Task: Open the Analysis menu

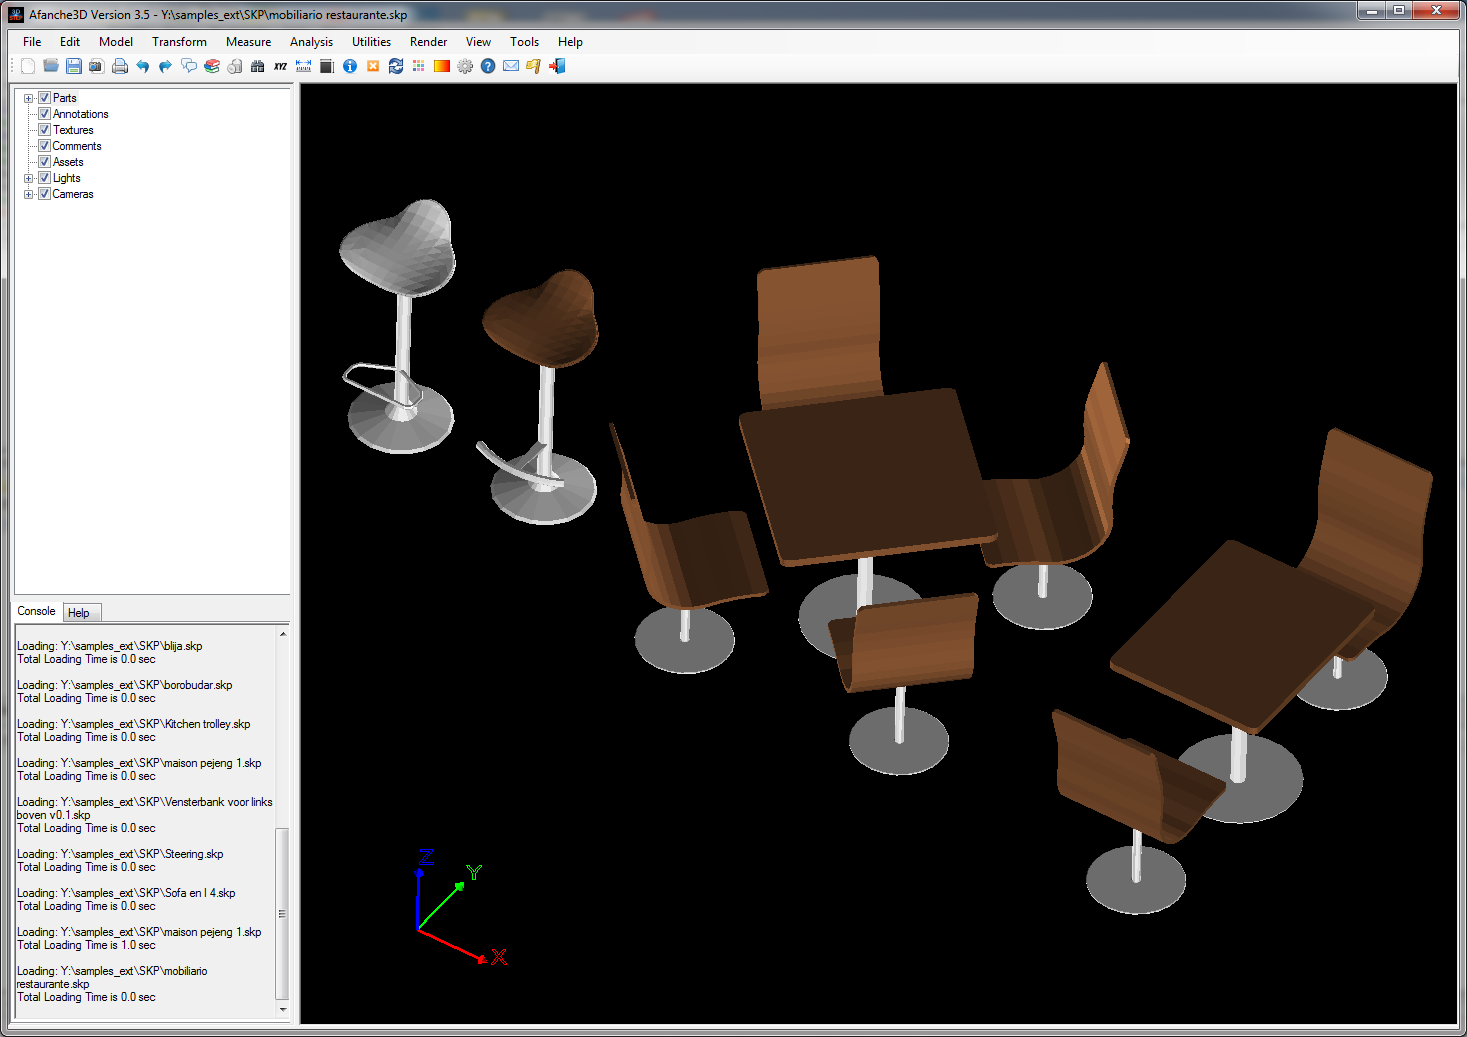Action: pos(311,42)
